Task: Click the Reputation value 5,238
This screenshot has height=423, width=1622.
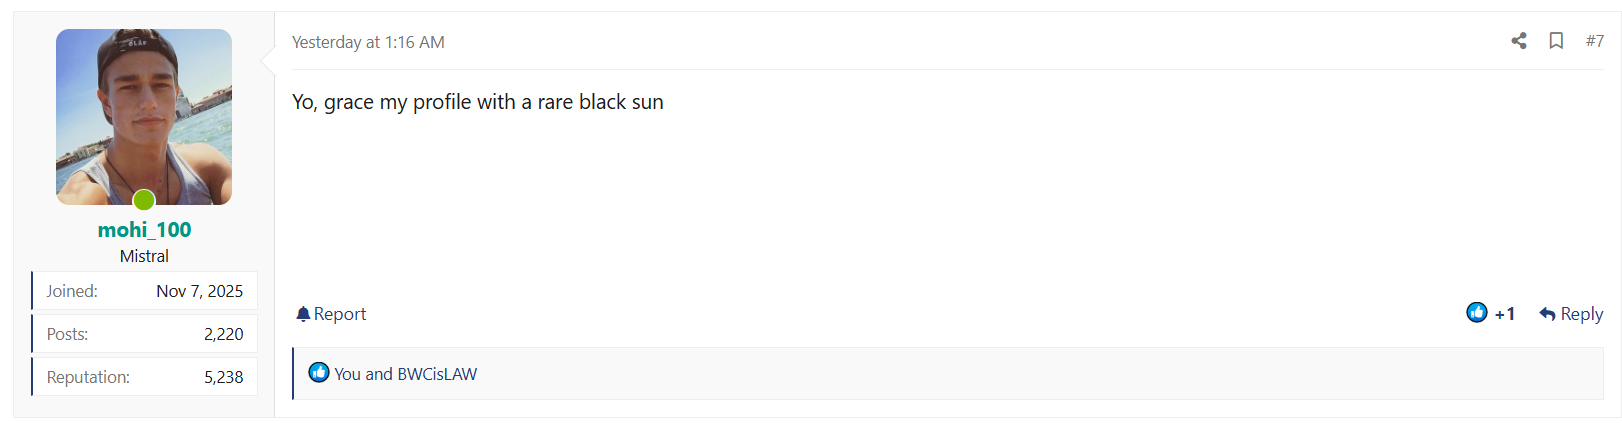Action: (x=223, y=377)
